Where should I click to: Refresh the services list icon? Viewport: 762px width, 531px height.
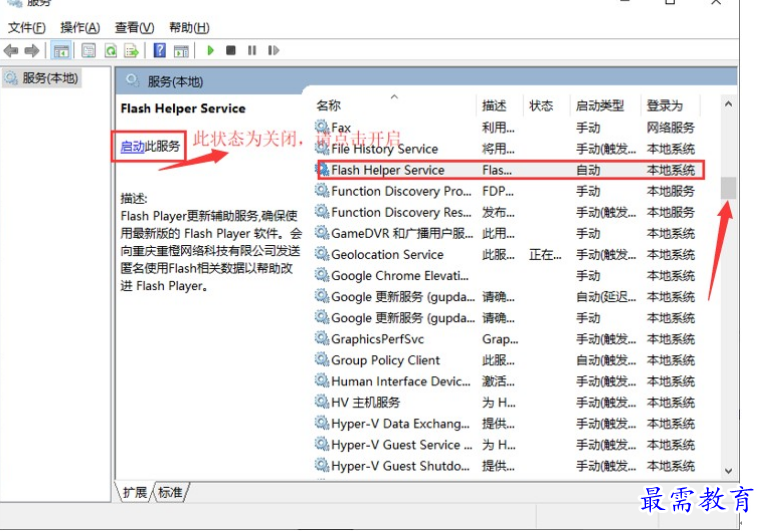click(111, 51)
